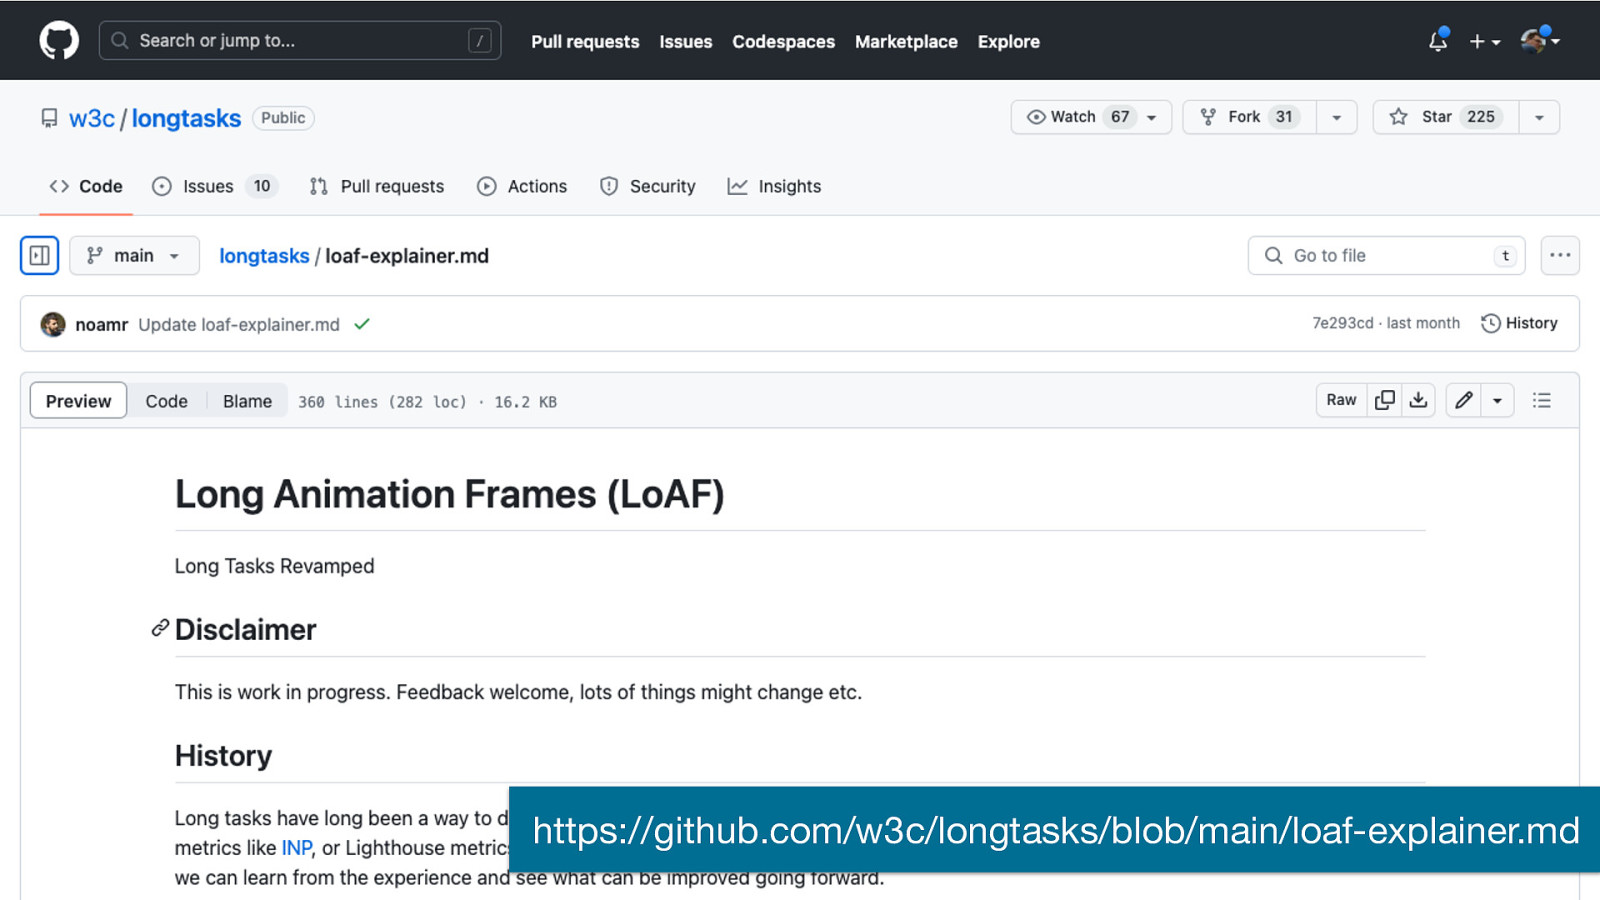The width and height of the screenshot is (1600, 900).
Task: Open Explore in top navigation
Action: click(x=1008, y=42)
